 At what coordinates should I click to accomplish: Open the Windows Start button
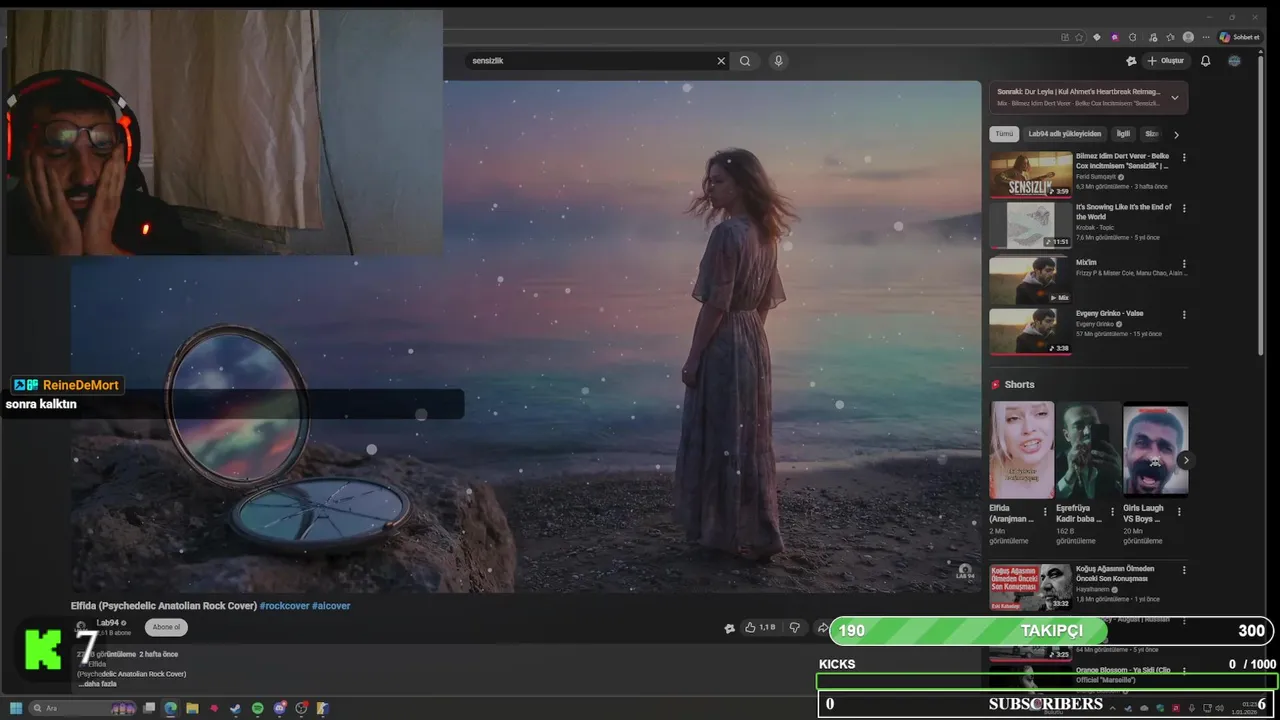pos(16,708)
